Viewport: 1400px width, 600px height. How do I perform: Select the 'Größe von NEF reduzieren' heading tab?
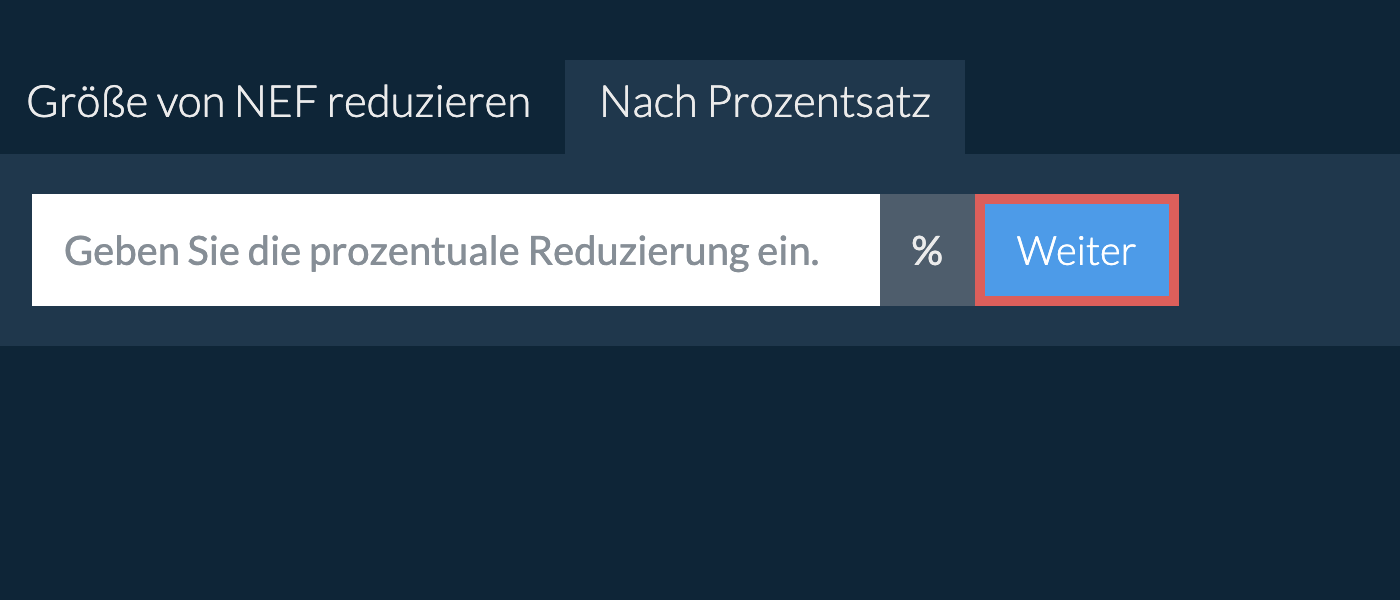[x=278, y=103]
